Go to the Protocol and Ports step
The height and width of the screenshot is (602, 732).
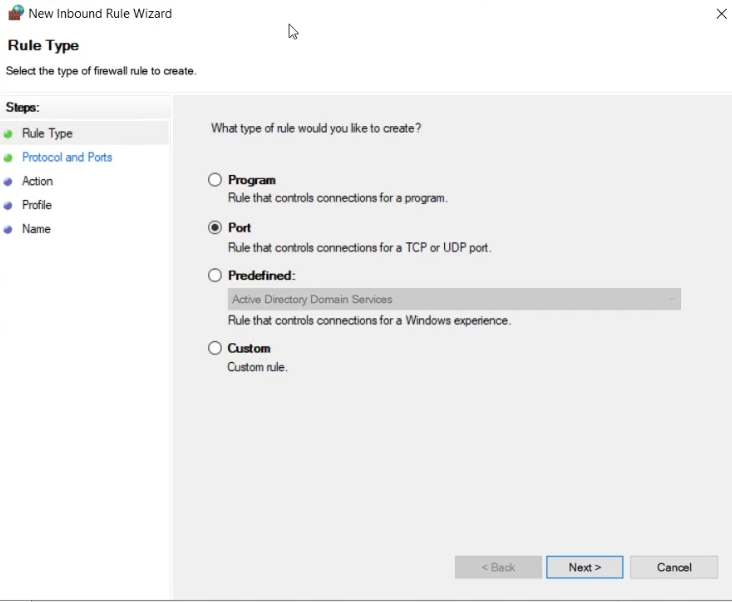67,157
